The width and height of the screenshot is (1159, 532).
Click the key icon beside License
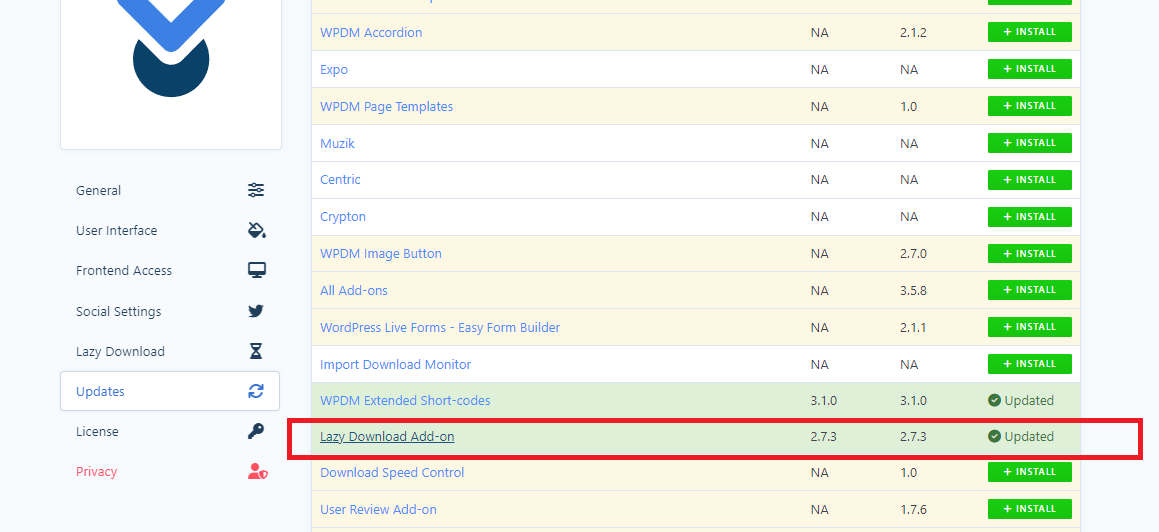256,431
